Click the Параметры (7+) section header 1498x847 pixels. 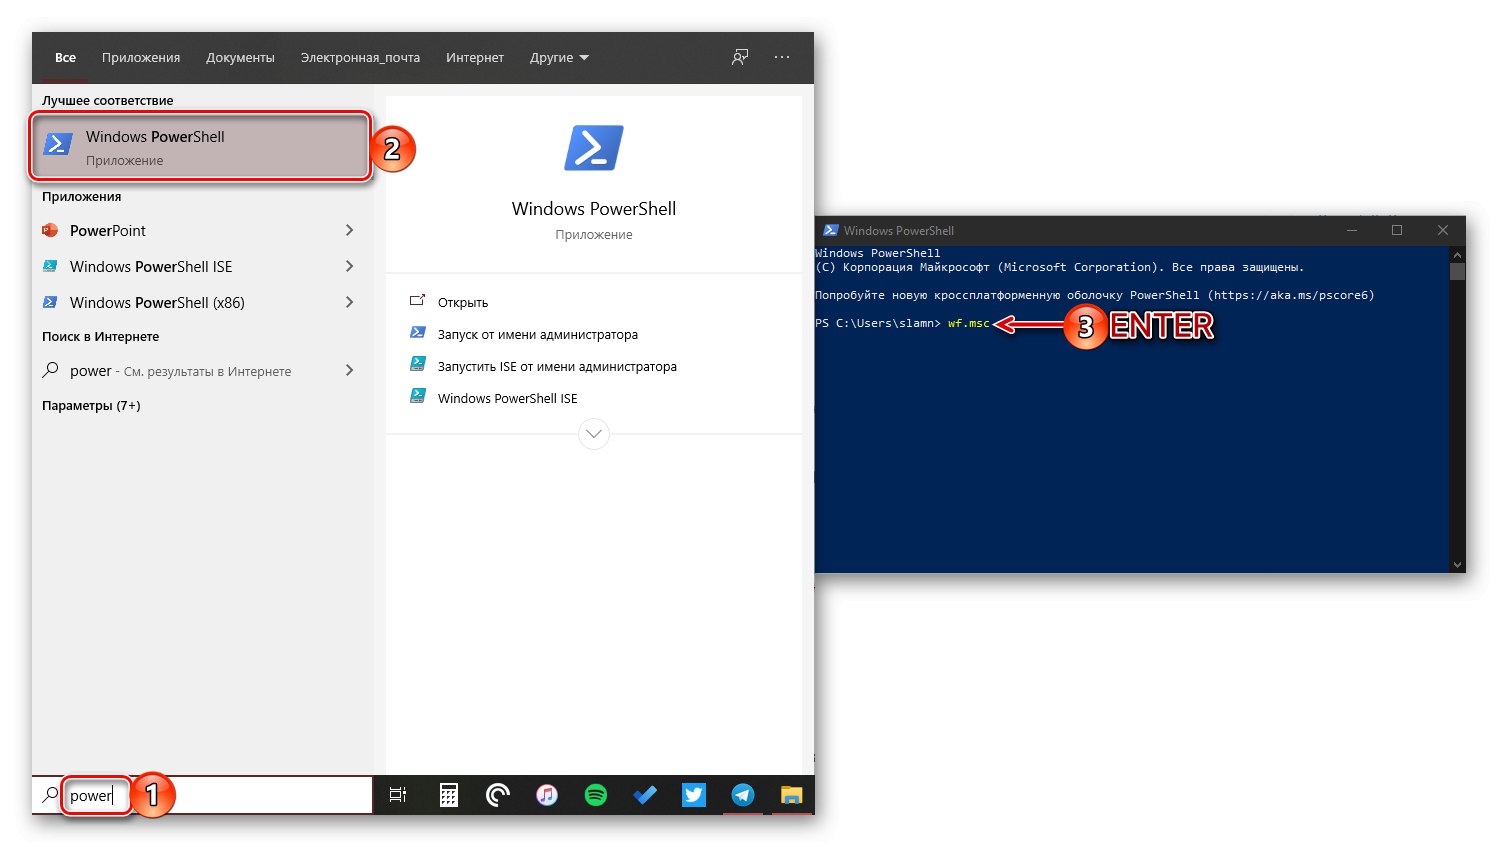click(91, 405)
